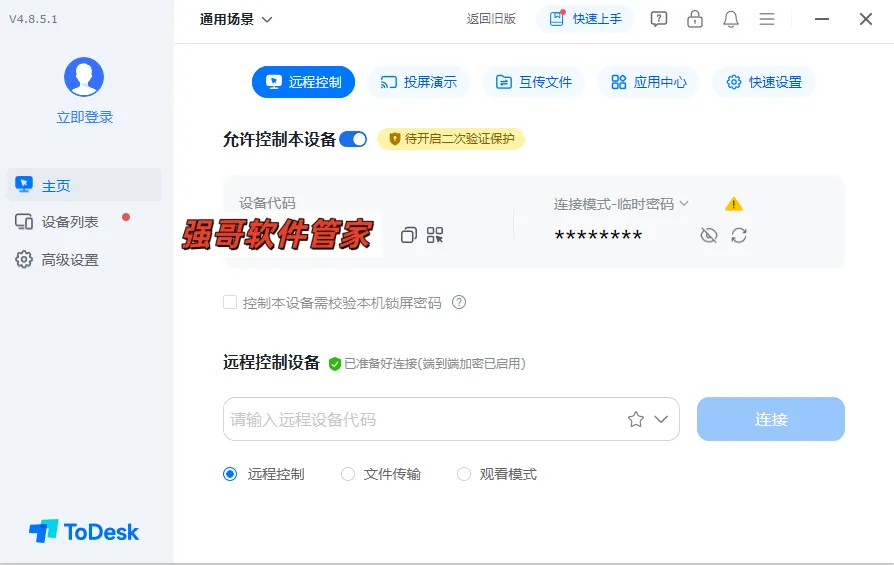The image size is (894, 565).
Task: Click the 立即登录 link
Action: (84, 117)
